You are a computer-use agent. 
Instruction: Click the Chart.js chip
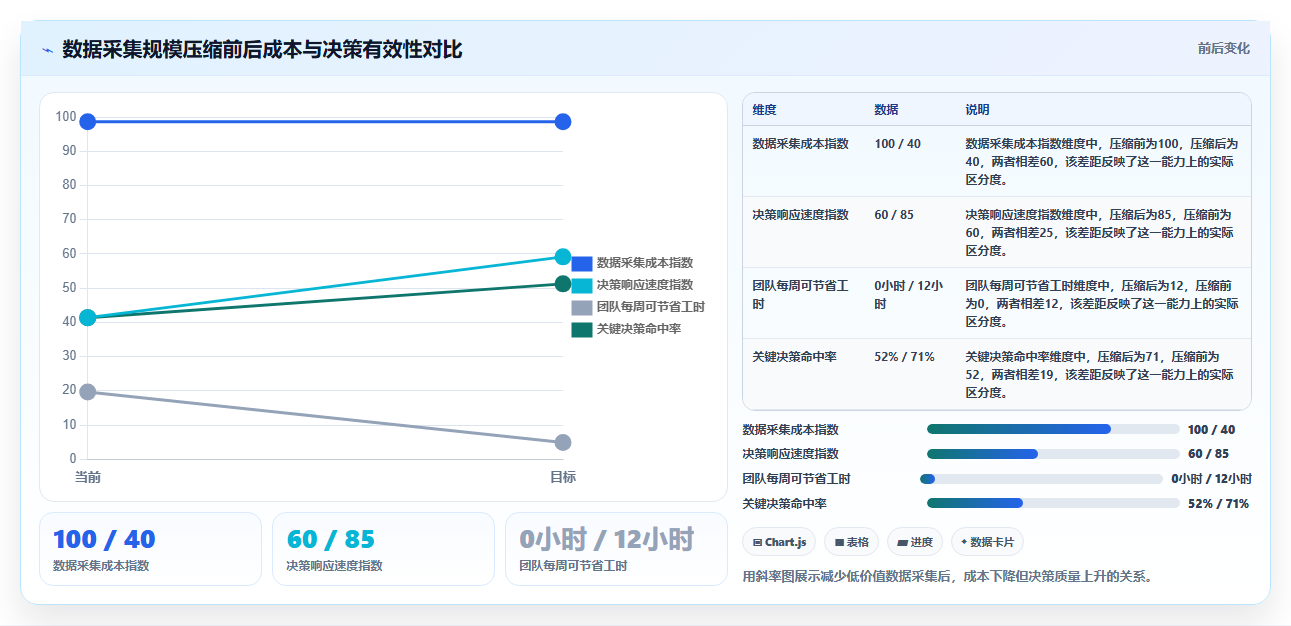click(x=780, y=542)
